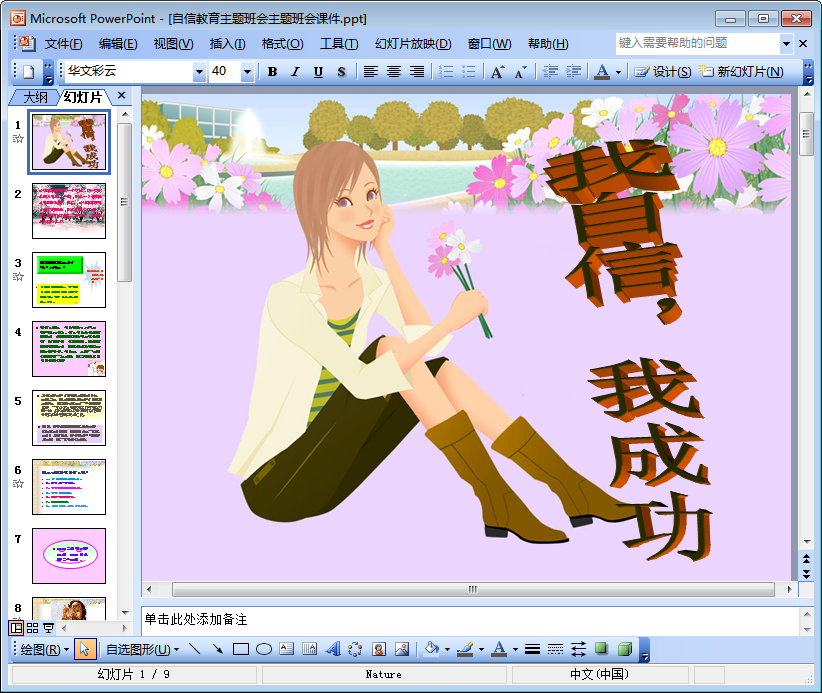
Task: Open the 插入 menu
Action: coord(228,44)
